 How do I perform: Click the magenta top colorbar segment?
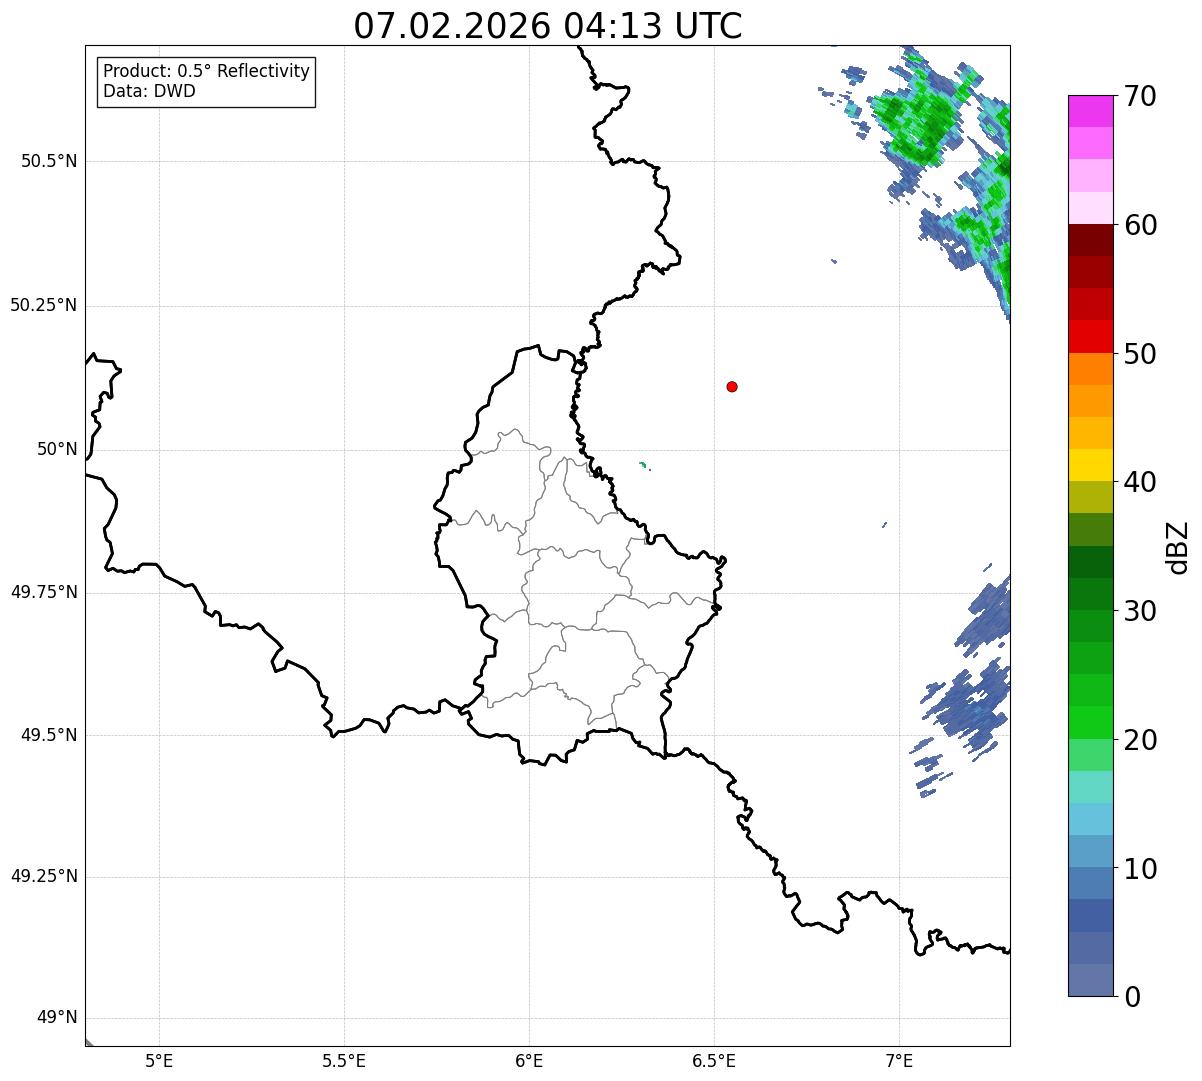[x=1090, y=111]
